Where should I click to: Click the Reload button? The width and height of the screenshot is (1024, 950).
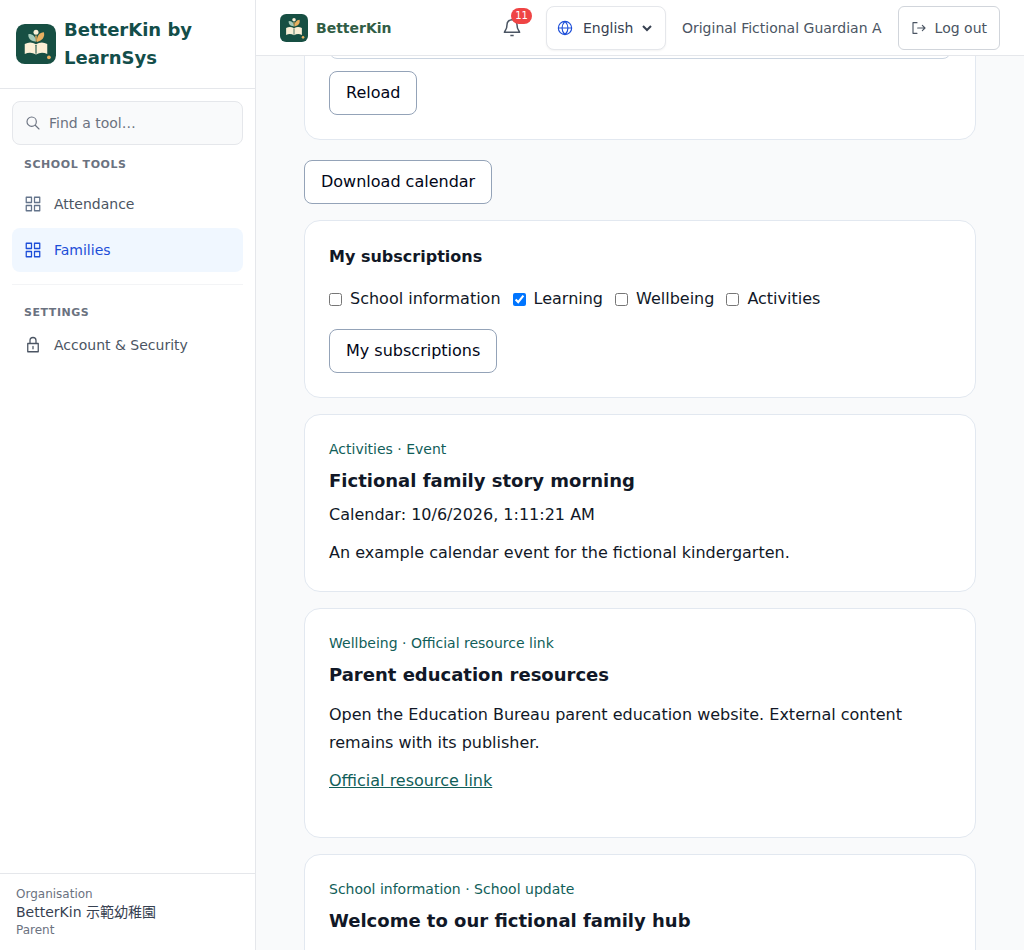click(x=373, y=93)
